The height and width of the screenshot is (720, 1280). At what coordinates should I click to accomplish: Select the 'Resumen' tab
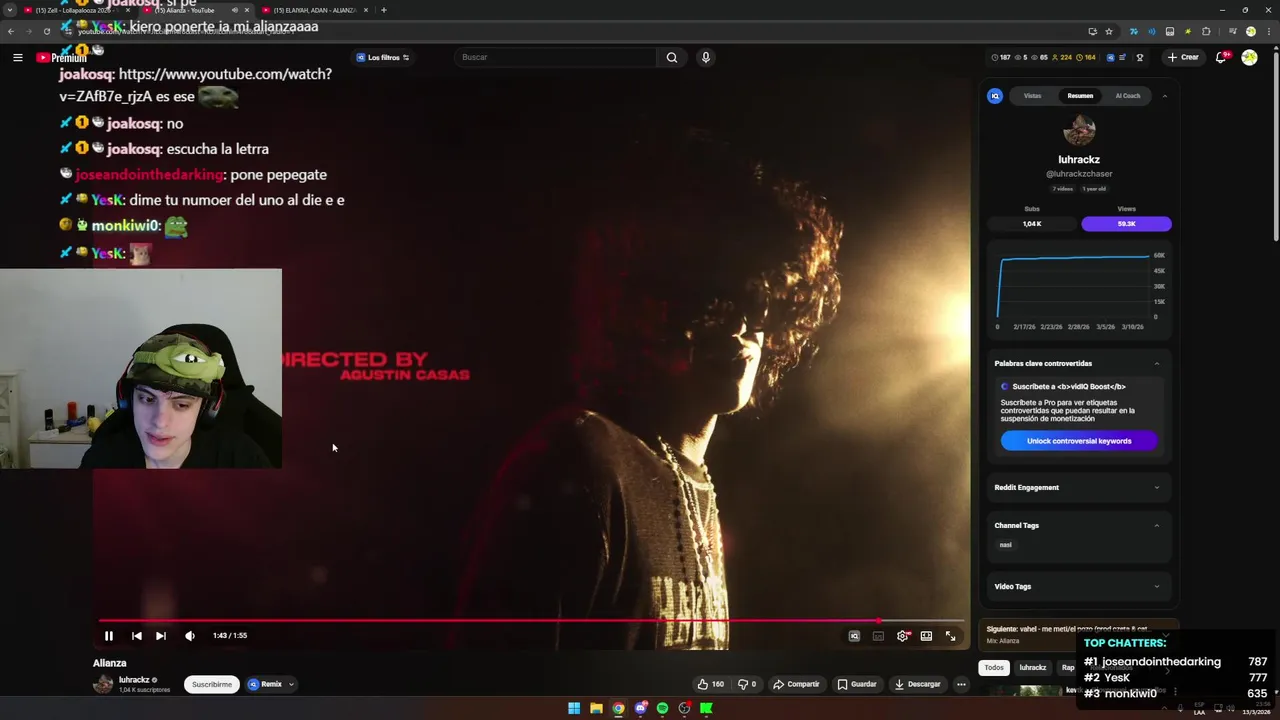[1080, 96]
